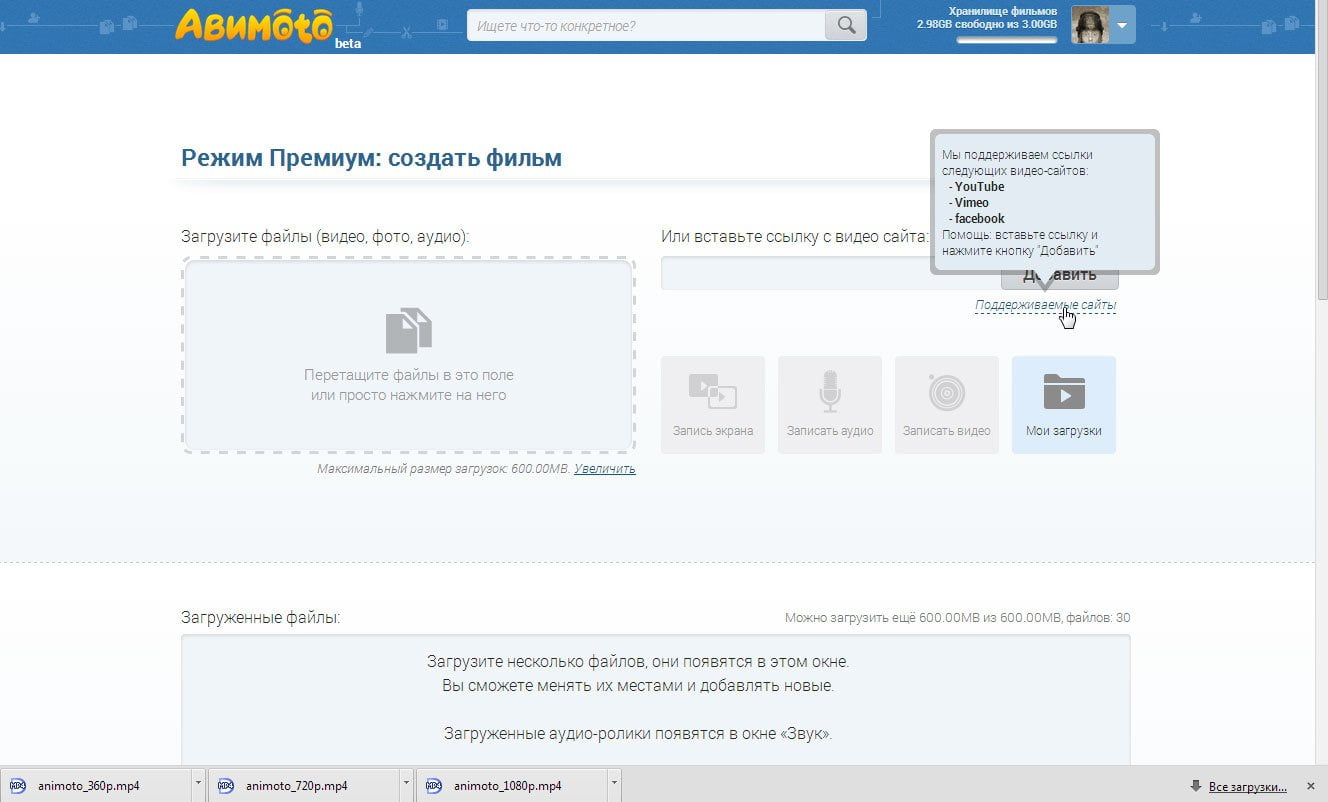Open the user avatar picture

[1089, 24]
